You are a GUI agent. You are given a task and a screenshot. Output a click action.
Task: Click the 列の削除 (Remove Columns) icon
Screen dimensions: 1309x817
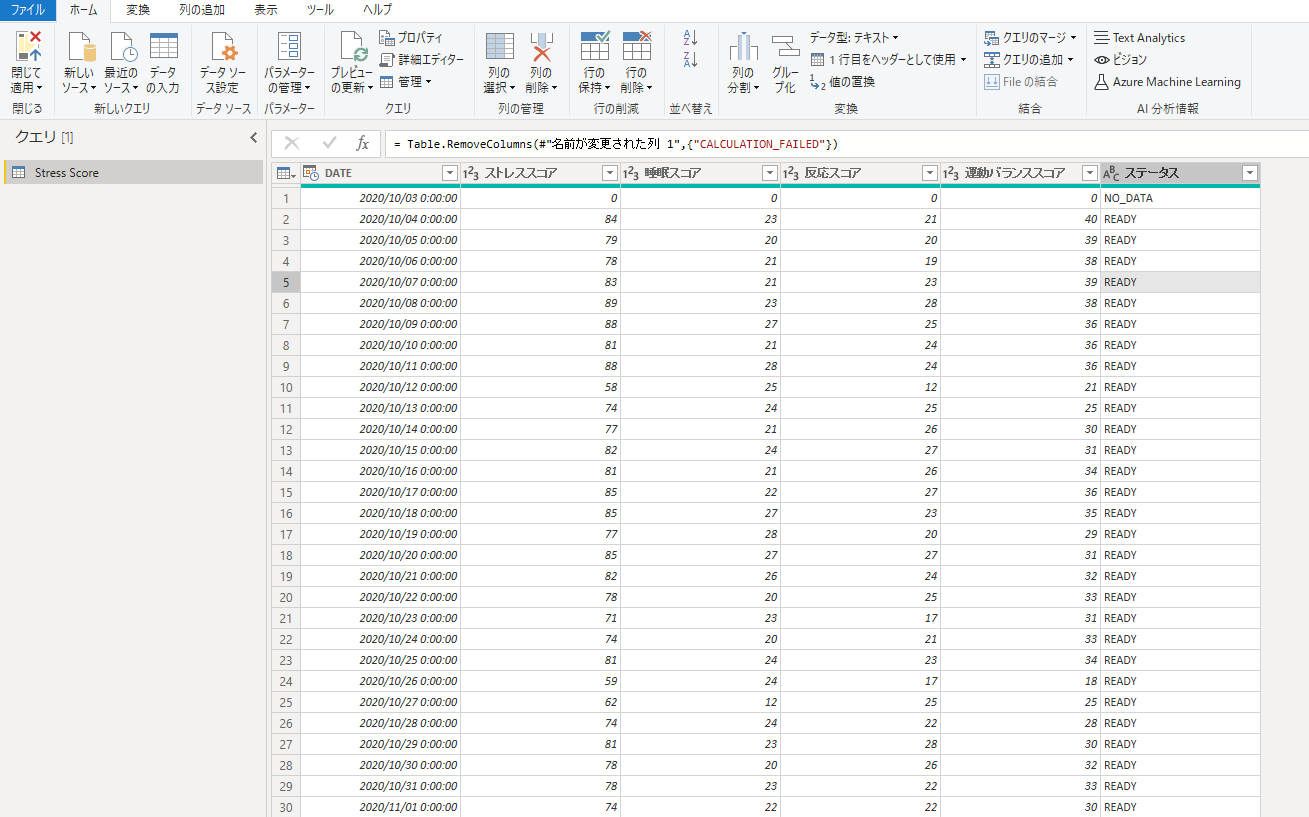click(x=541, y=46)
